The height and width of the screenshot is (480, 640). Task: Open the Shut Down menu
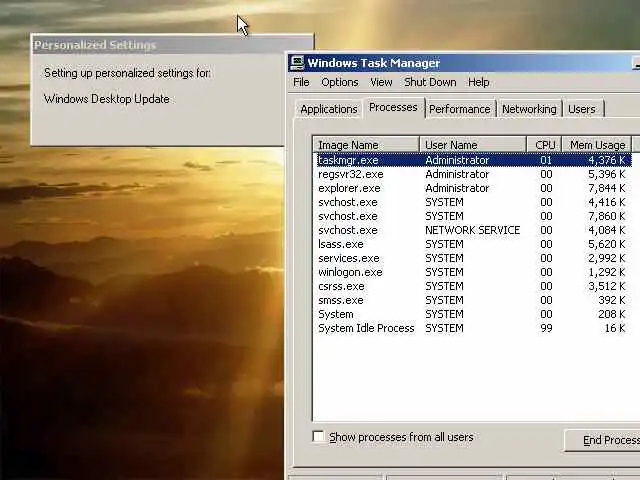pyautogui.click(x=430, y=82)
